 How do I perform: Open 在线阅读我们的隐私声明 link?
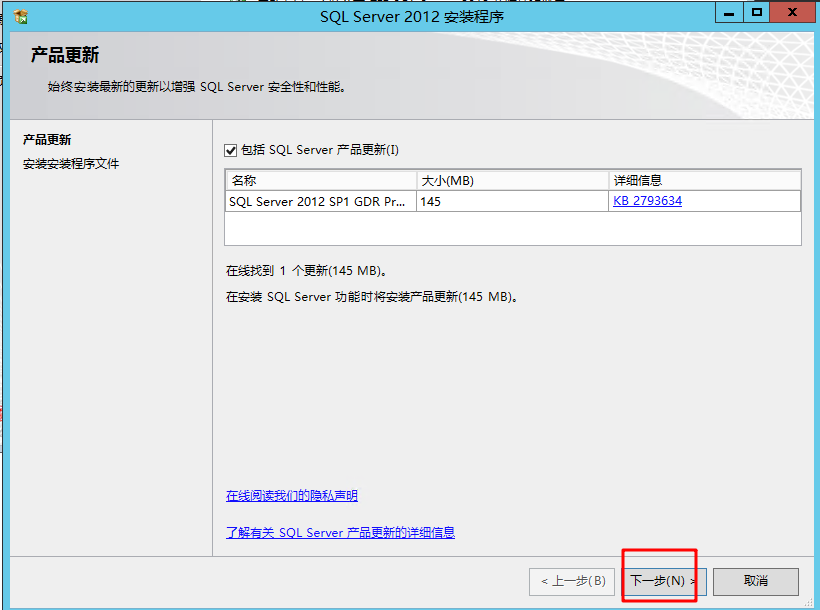(x=292, y=495)
